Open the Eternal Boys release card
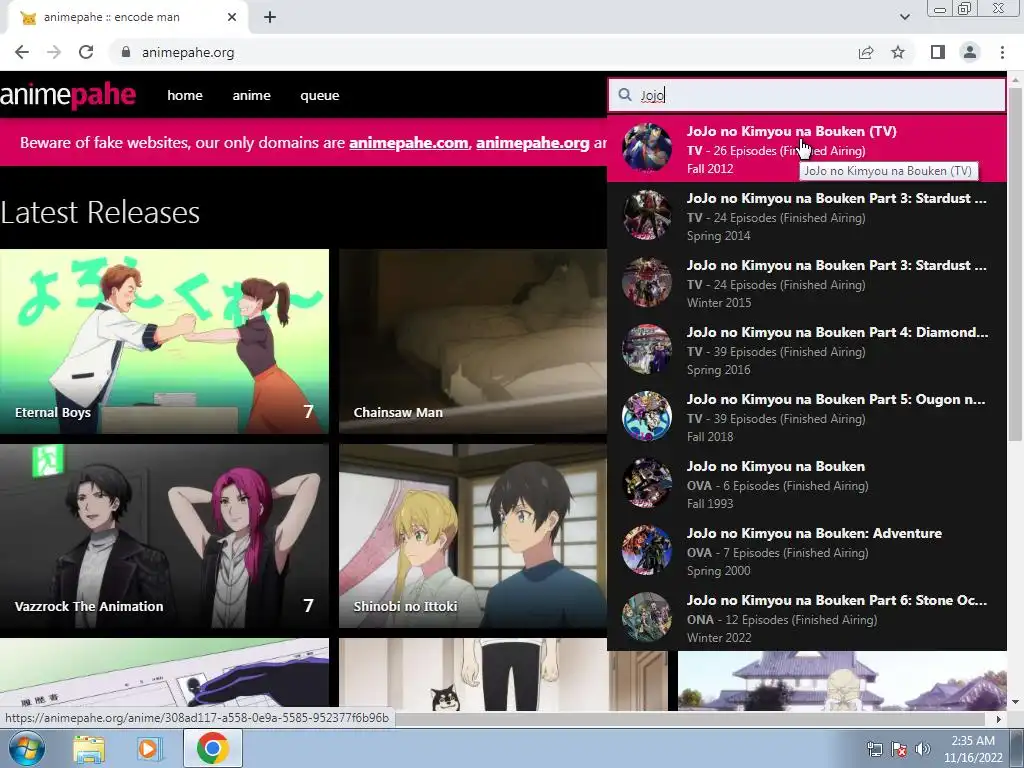This screenshot has width=1024, height=768. [x=164, y=341]
